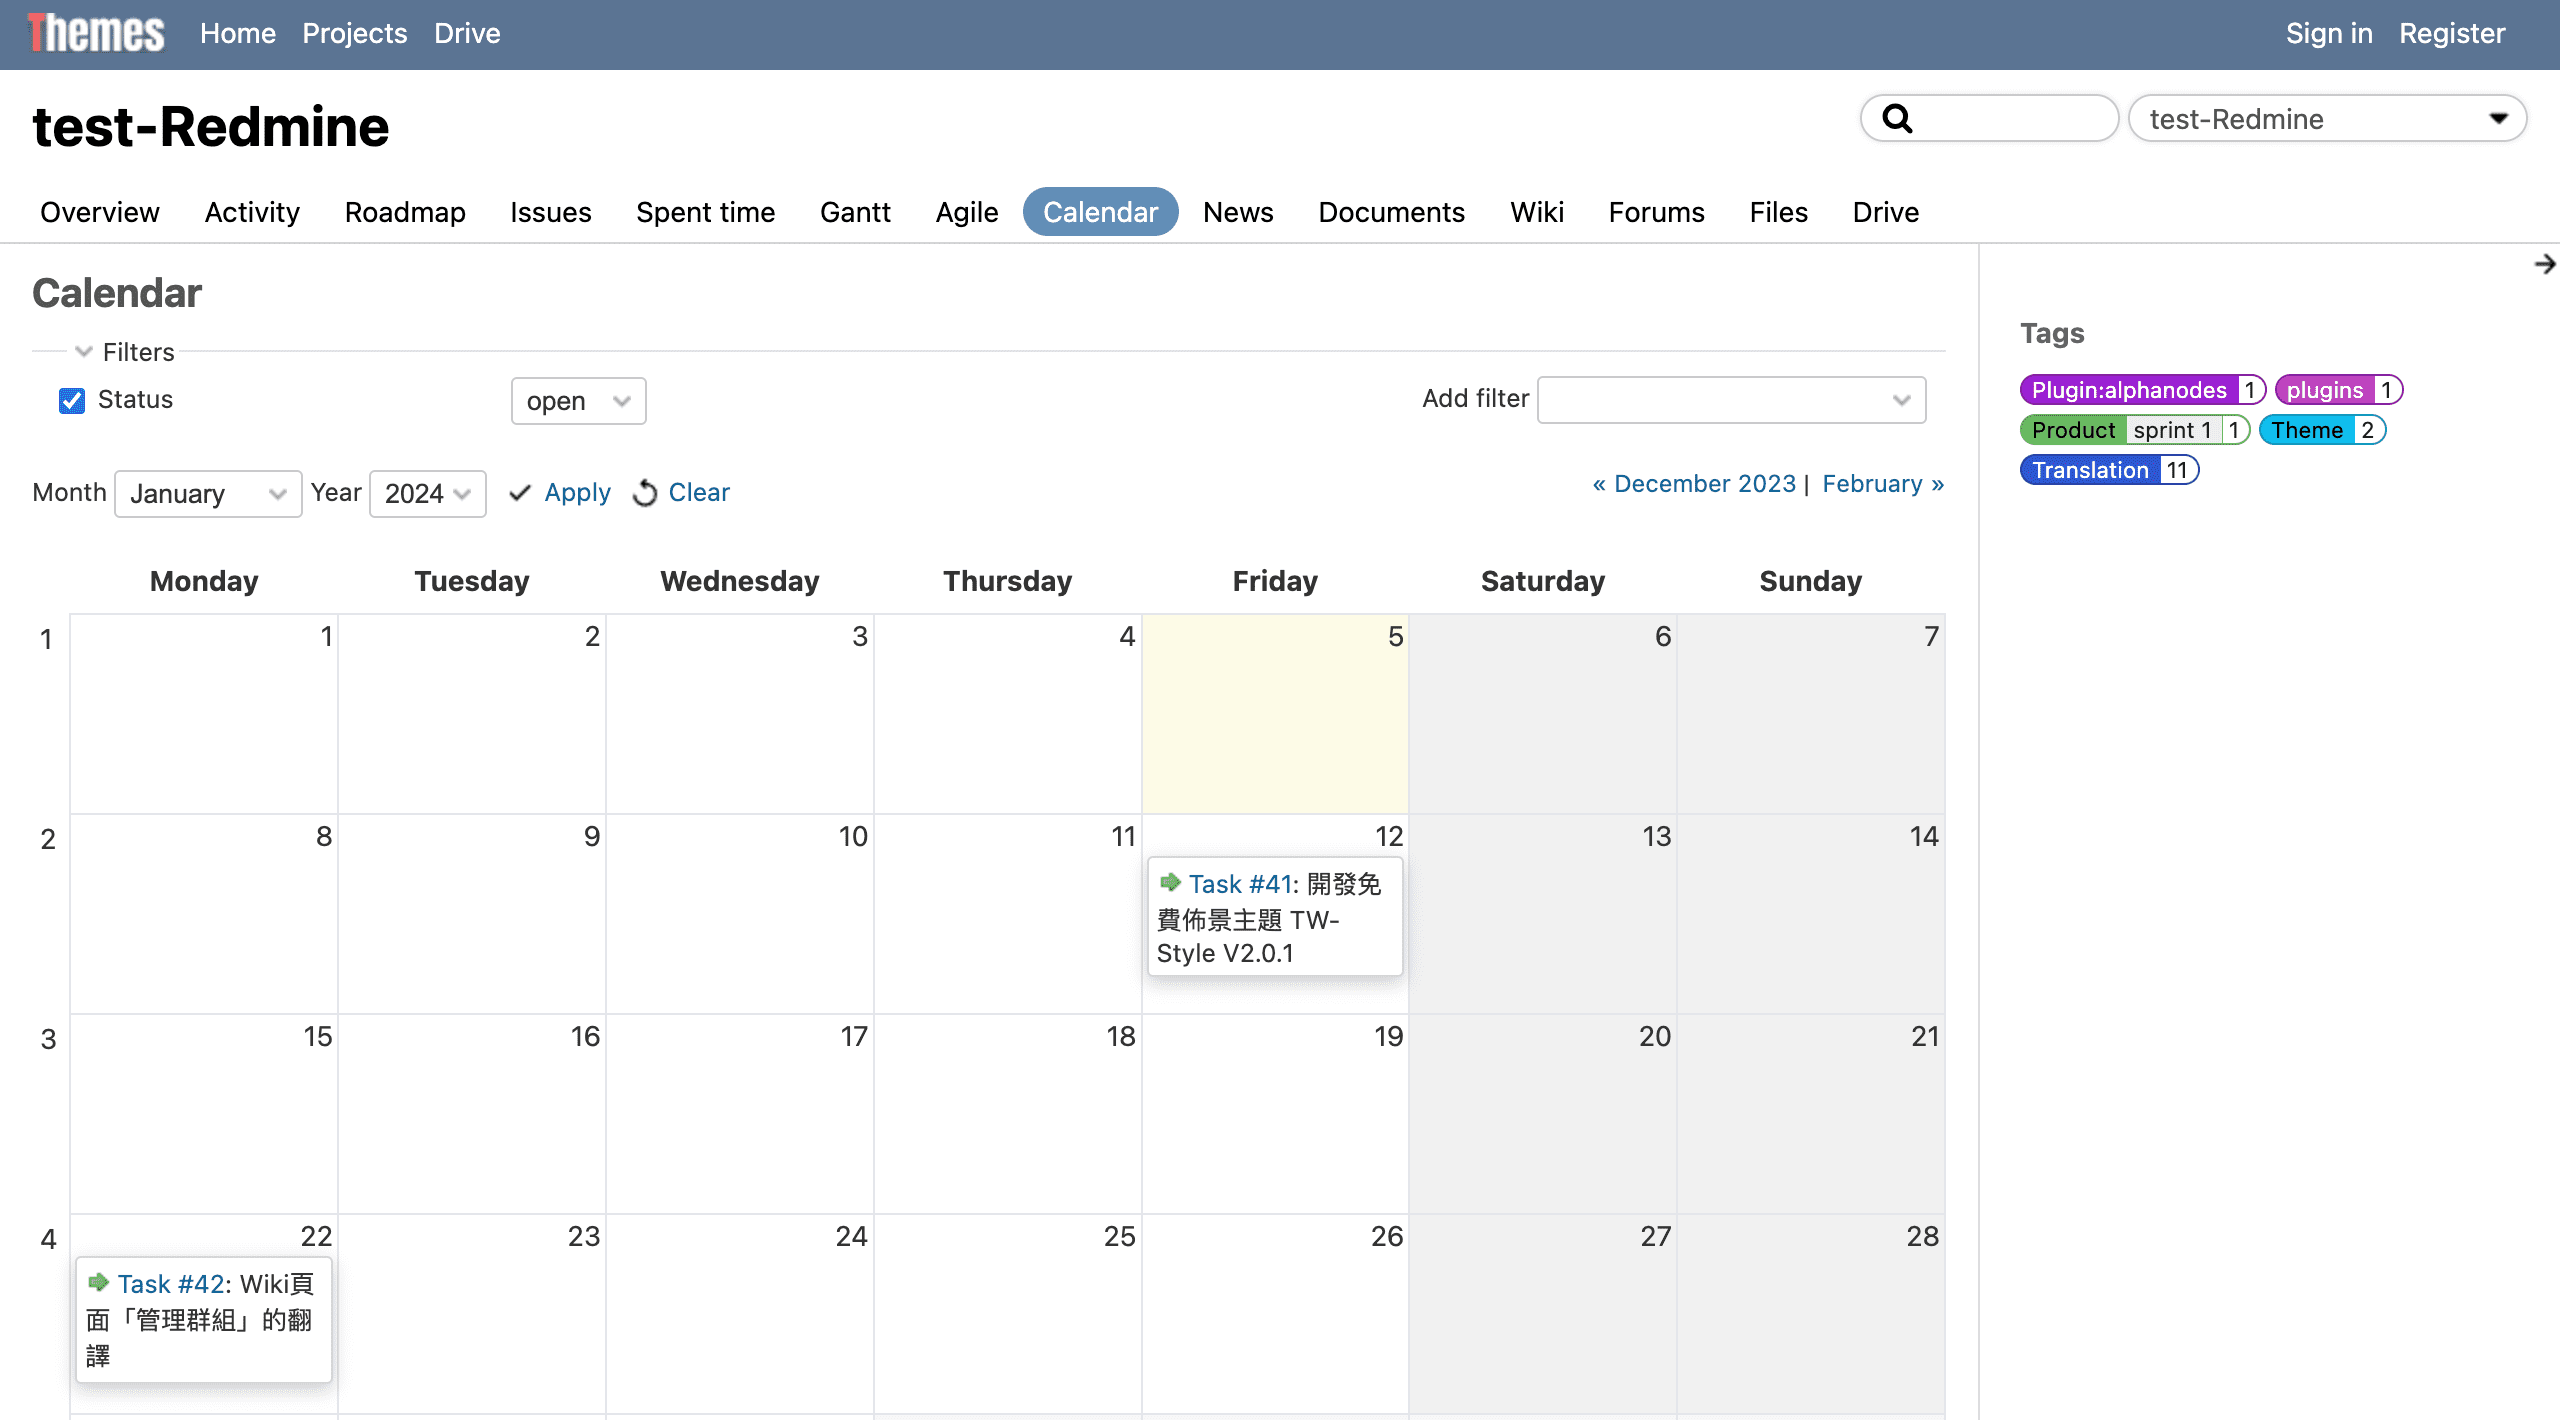Viewport: 2560px width, 1420px height.
Task: Open the test-Redmine project selector
Action: tap(2326, 119)
